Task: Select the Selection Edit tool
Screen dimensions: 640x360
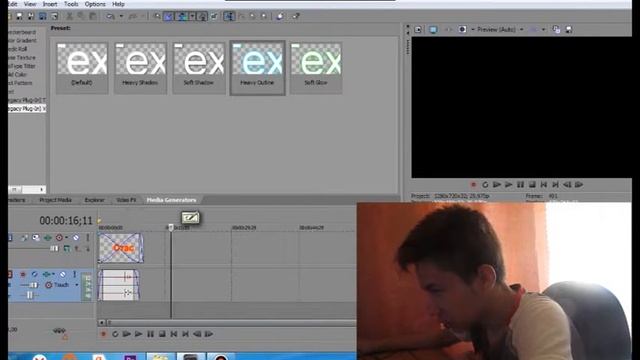Action: pos(253,16)
